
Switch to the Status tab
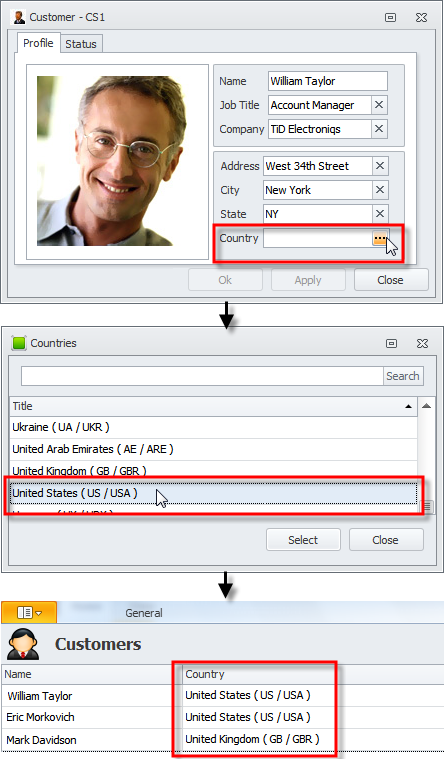coord(81,44)
